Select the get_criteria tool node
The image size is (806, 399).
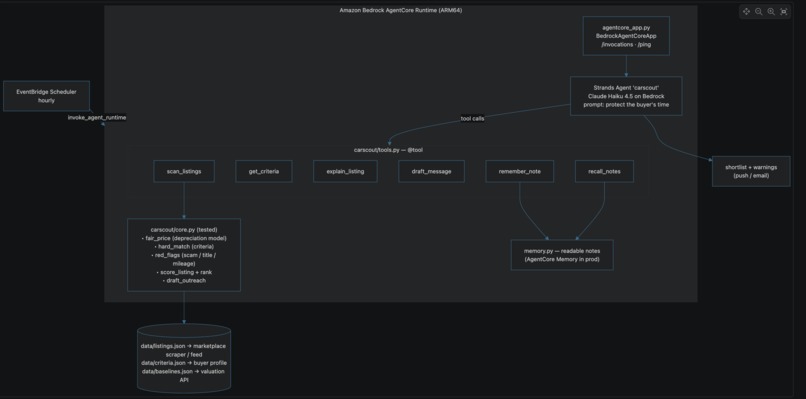tap(264, 171)
